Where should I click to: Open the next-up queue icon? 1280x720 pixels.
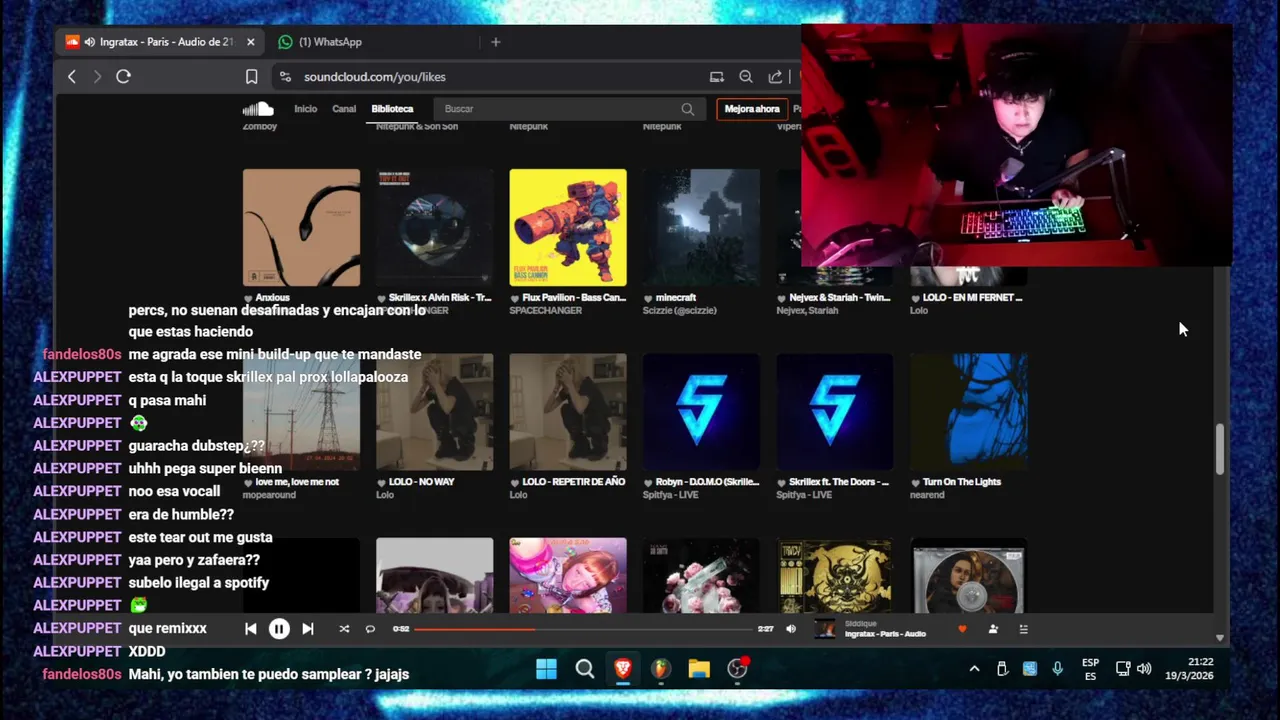tap(1023, 629)
